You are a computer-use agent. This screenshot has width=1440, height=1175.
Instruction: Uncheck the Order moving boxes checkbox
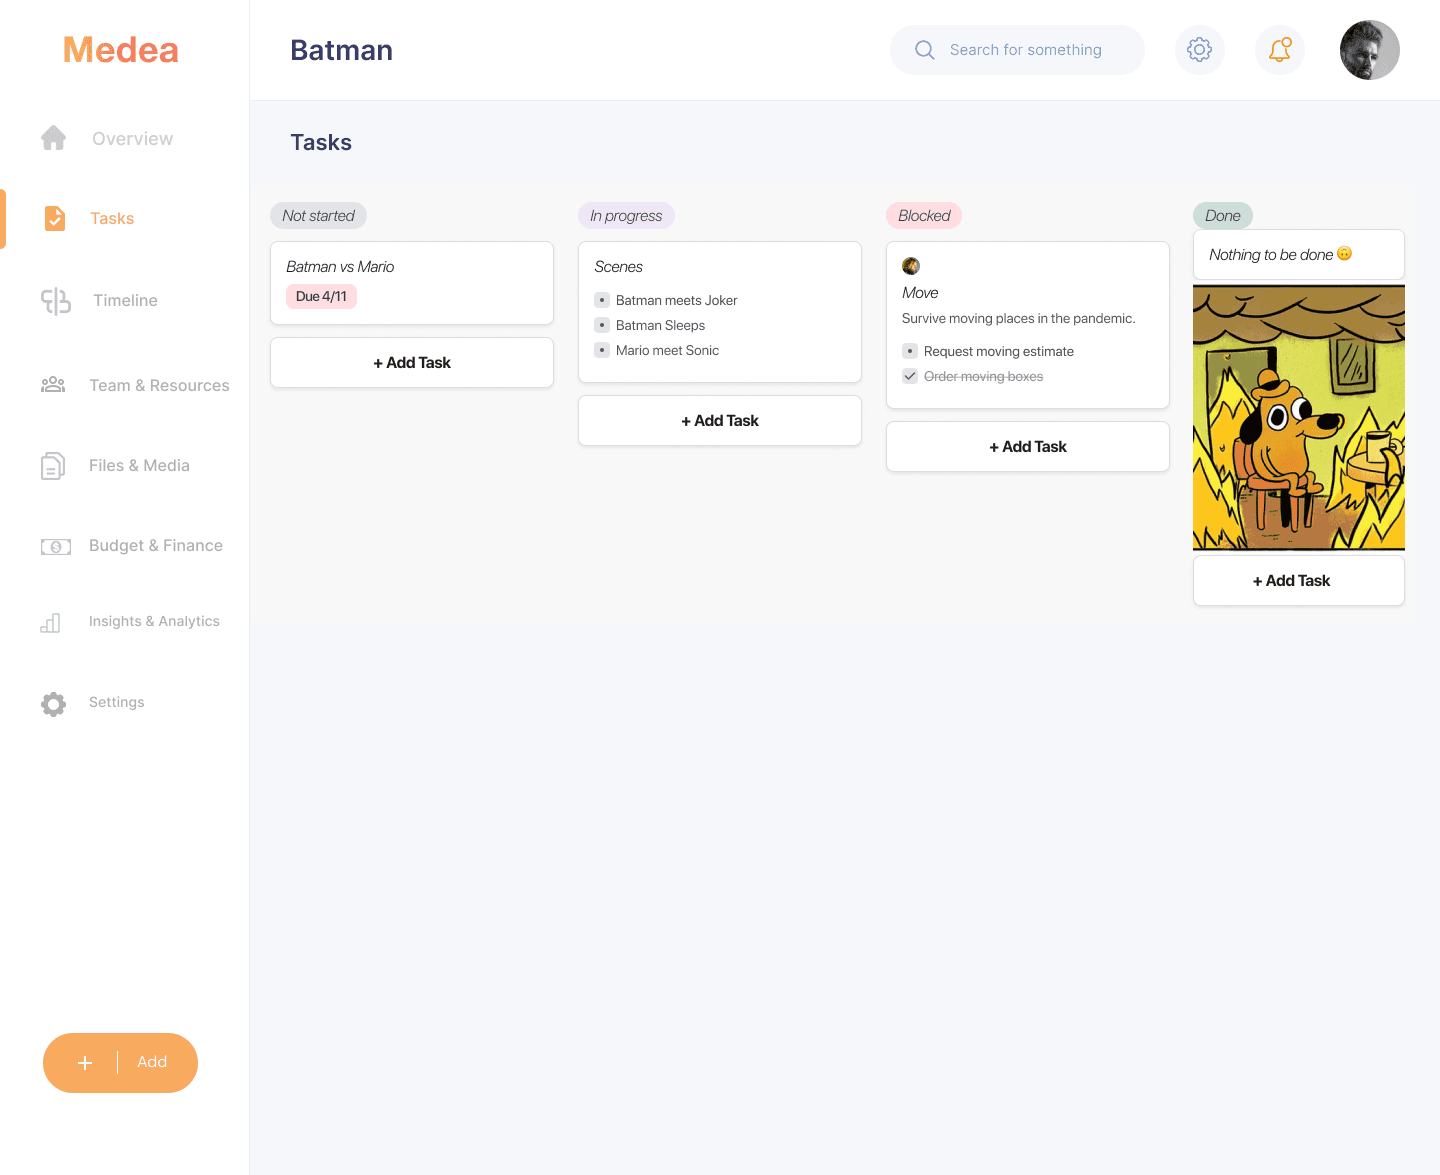pos(910,376)
